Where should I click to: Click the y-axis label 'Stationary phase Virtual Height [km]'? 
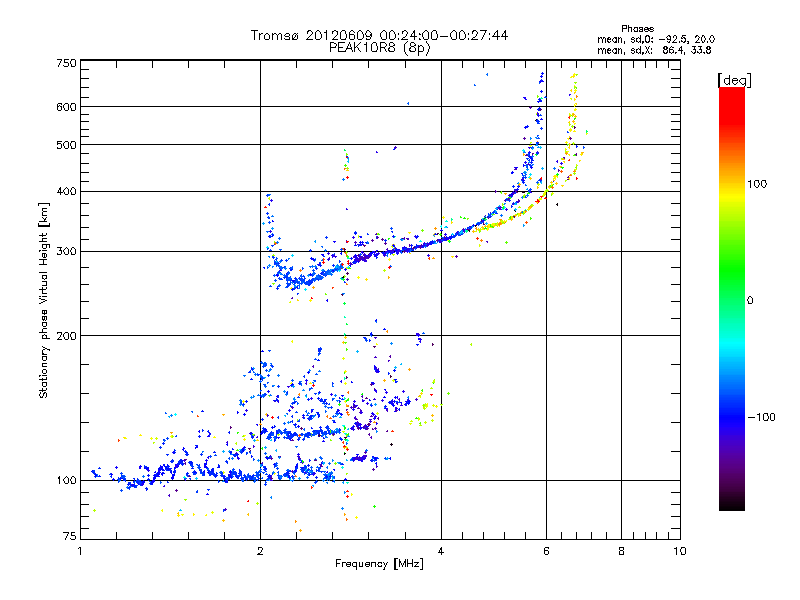tap(44, 300)
